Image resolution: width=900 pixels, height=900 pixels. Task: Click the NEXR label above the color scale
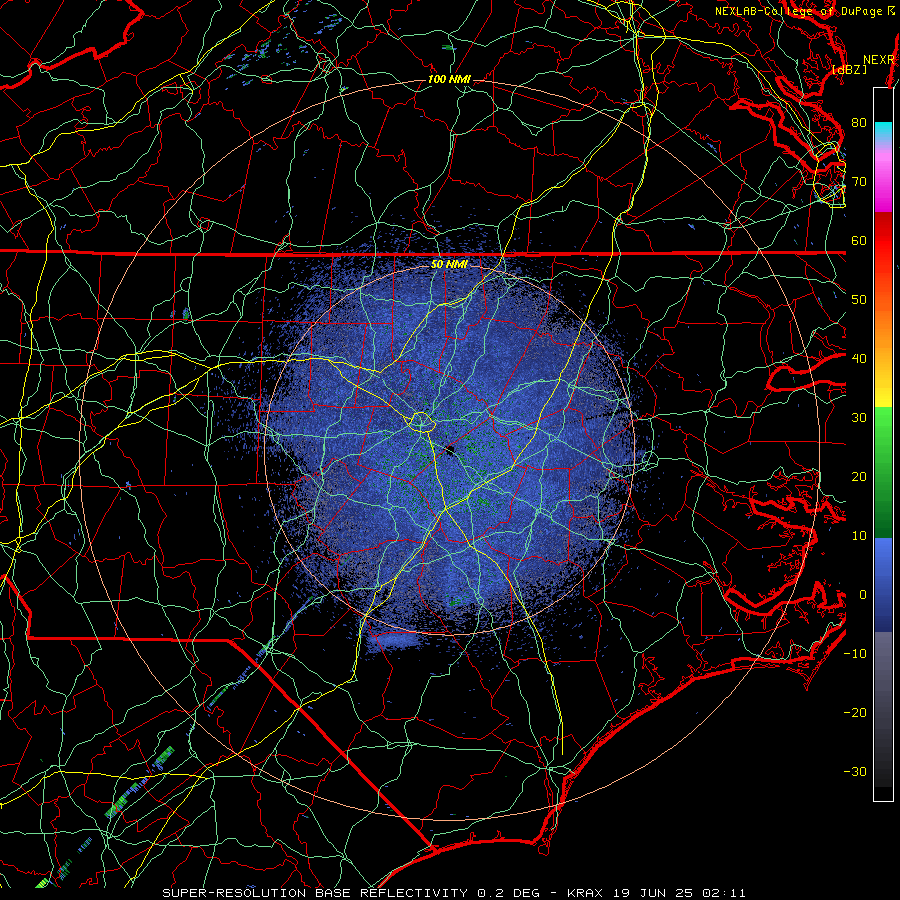(x=879, y=60)
